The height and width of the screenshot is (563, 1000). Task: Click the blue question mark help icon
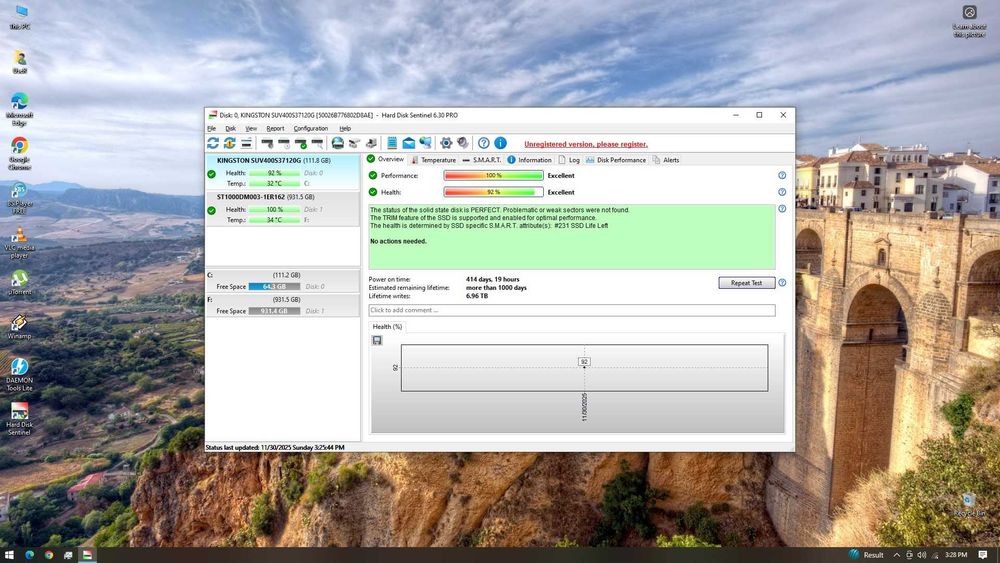[484, 143]
